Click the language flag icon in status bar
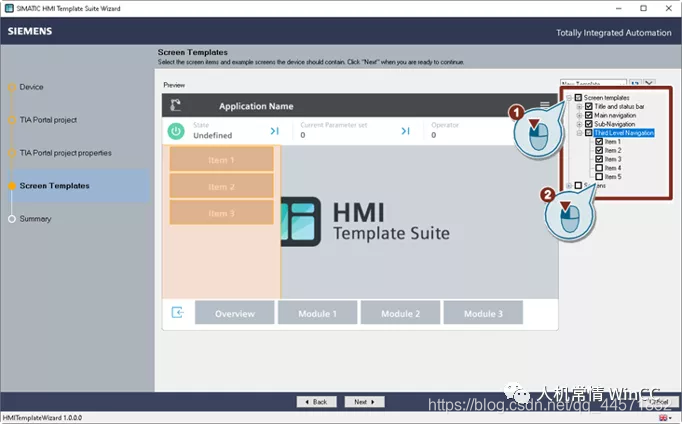The image size is (682, 424). (663, 418)
